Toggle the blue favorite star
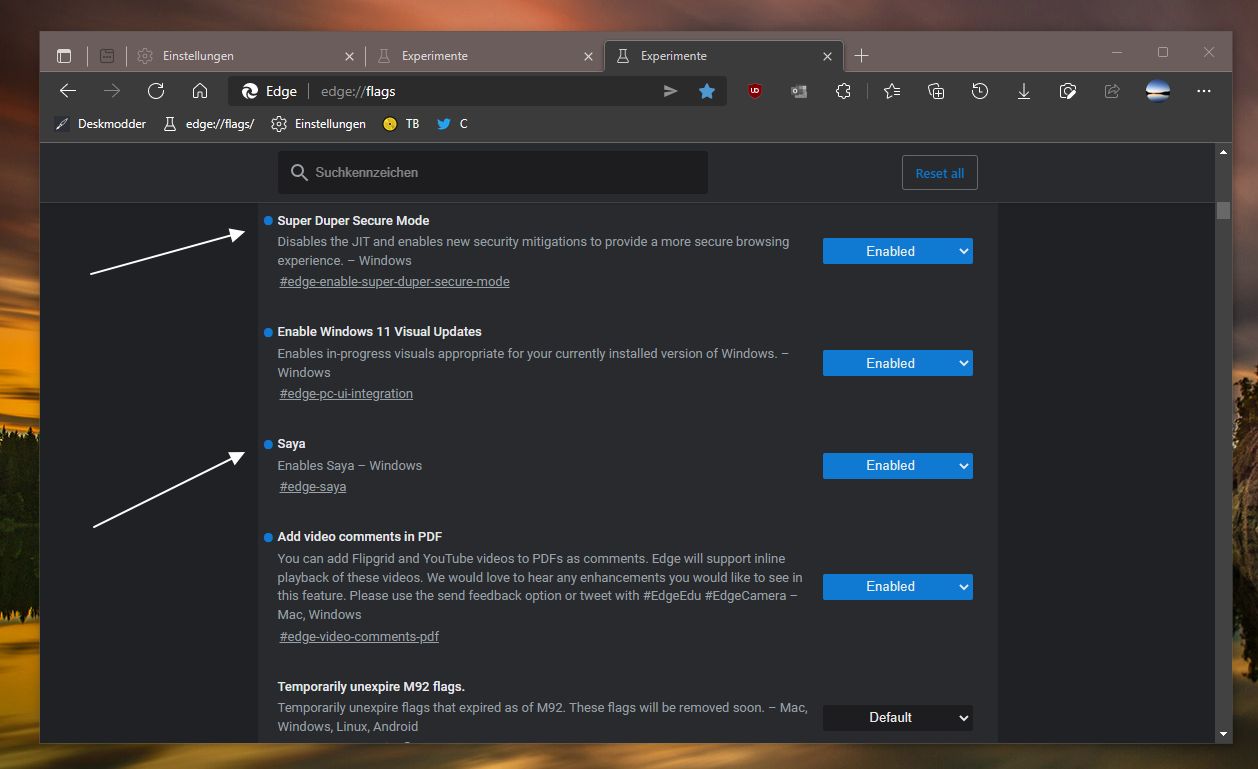 [x=707, y=91]
